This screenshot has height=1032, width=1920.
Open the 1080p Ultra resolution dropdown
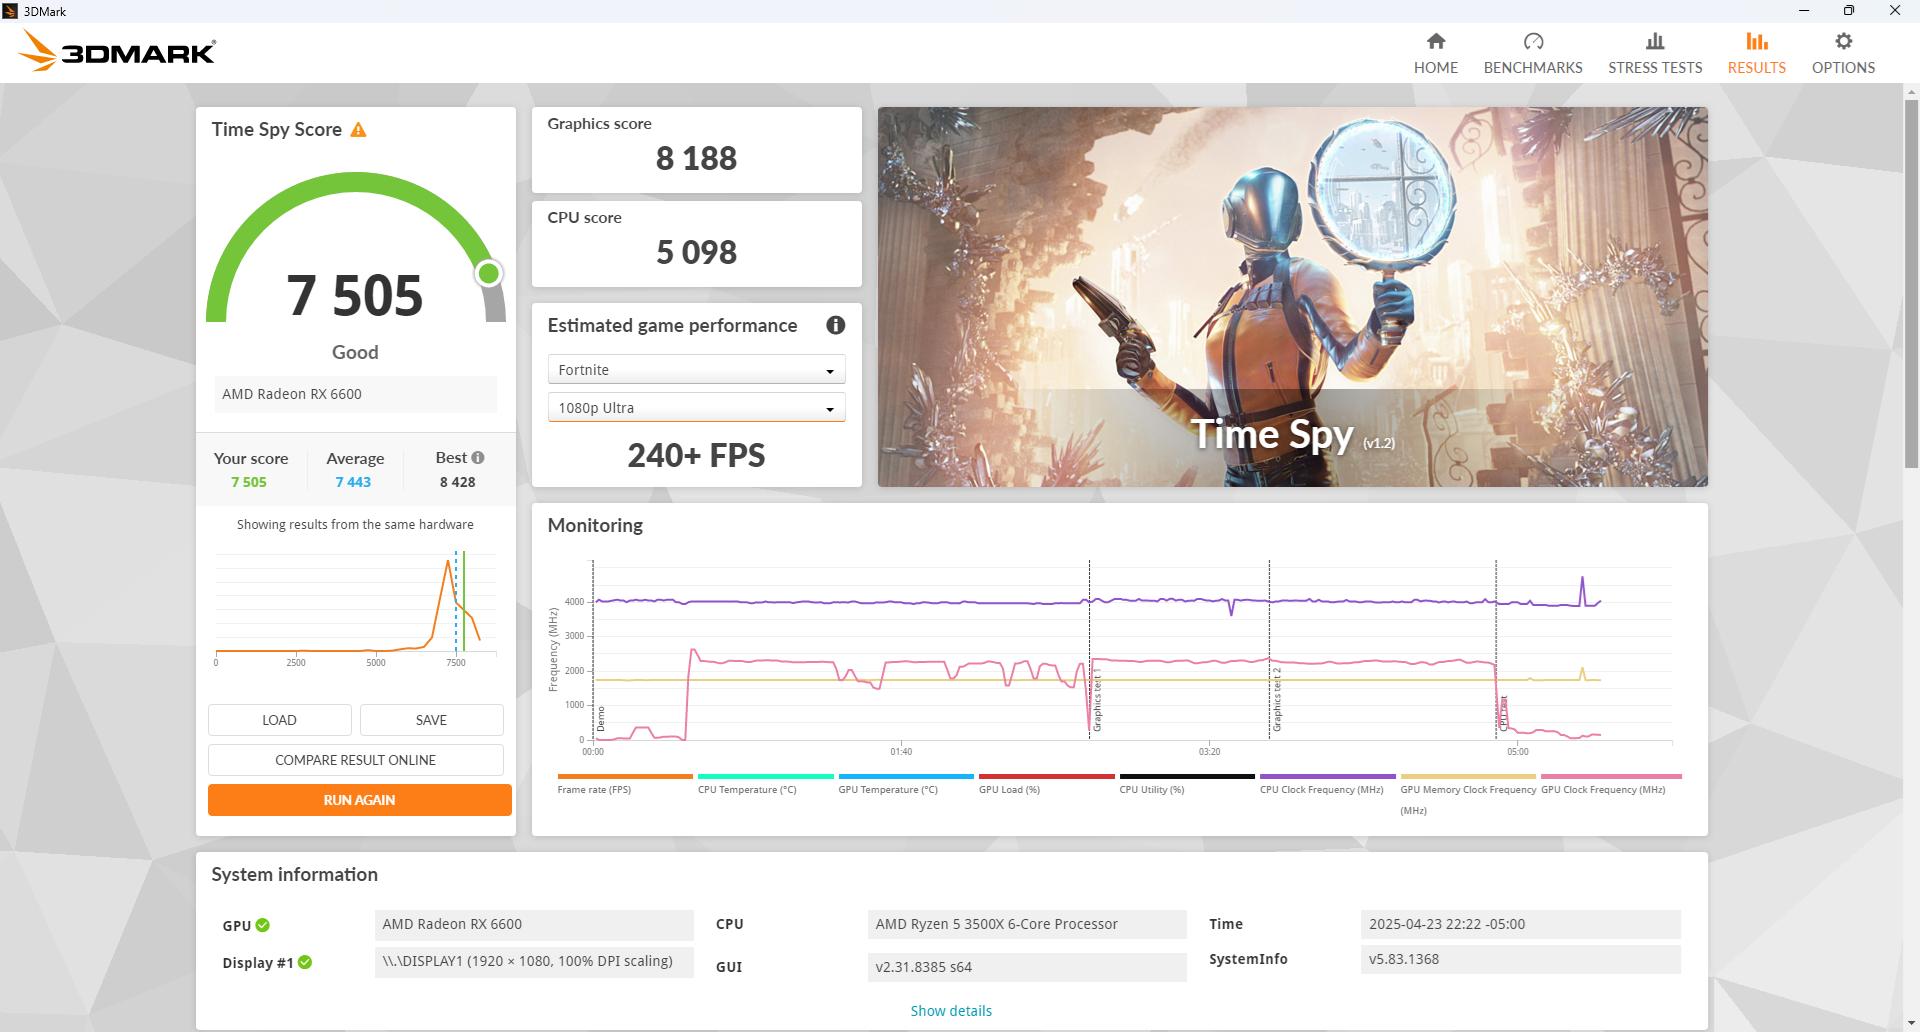coord(696,408)
